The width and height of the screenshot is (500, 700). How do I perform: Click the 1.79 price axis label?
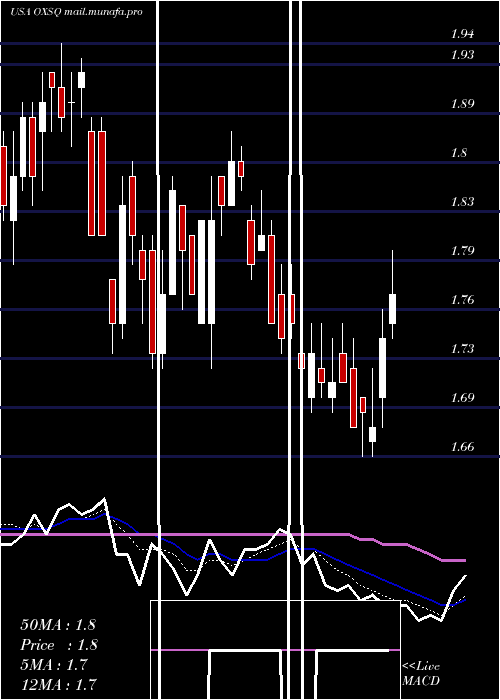coord(462,250)
